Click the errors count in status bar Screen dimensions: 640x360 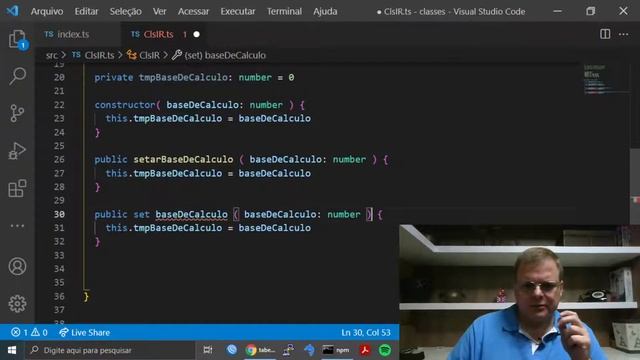click(x=20, y=332)
